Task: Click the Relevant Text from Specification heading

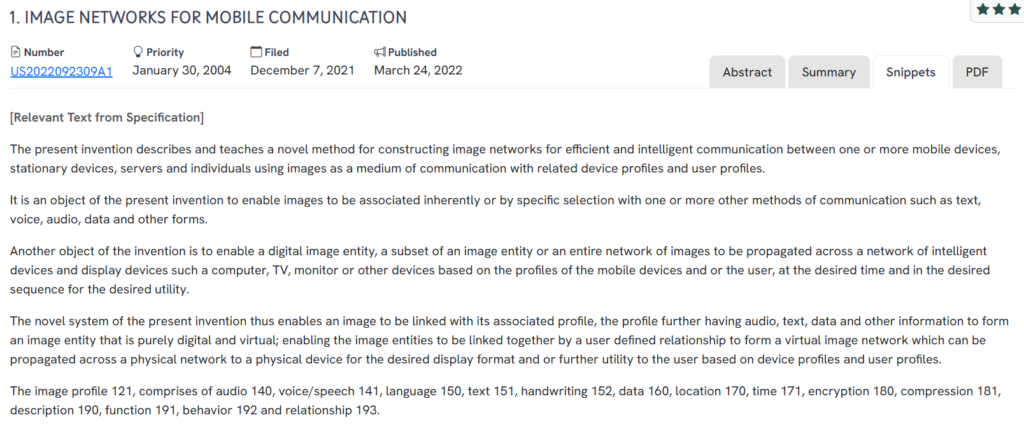Action: pyautogui.click(x=106, y=117)
